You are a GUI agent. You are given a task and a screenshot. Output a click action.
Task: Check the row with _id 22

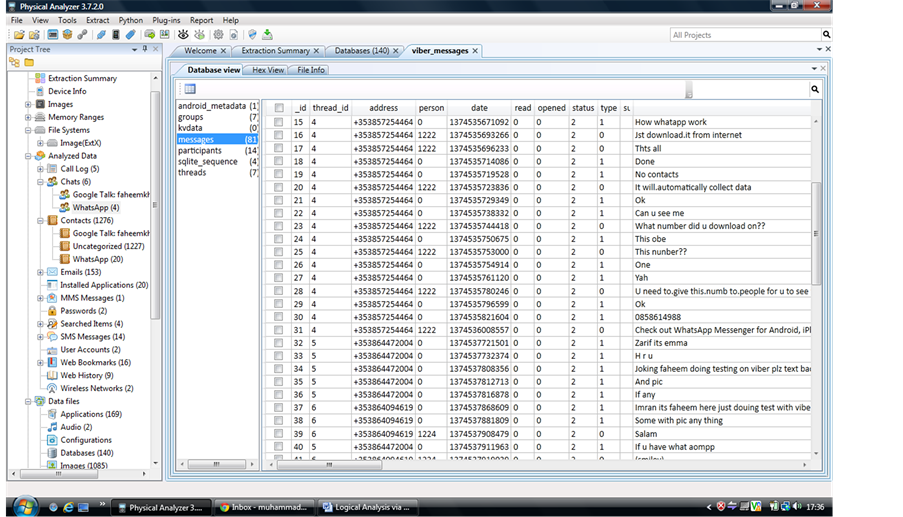tap(279, 213)
